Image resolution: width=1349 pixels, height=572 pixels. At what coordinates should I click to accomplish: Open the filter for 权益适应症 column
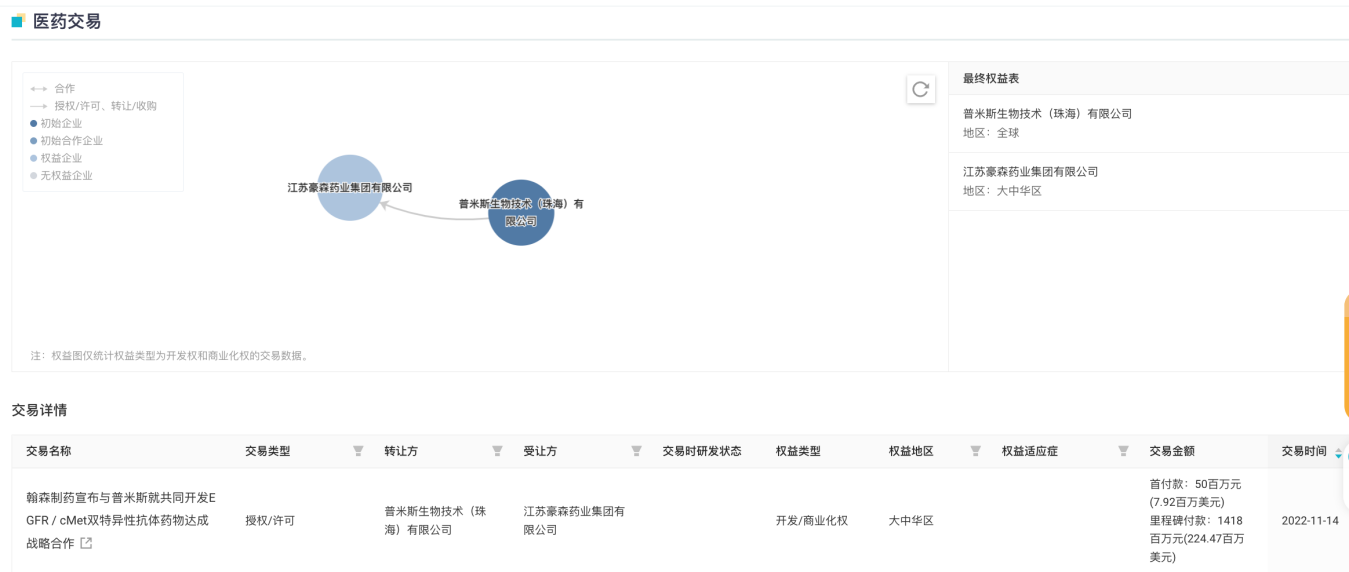click(x=1123, y=451)
